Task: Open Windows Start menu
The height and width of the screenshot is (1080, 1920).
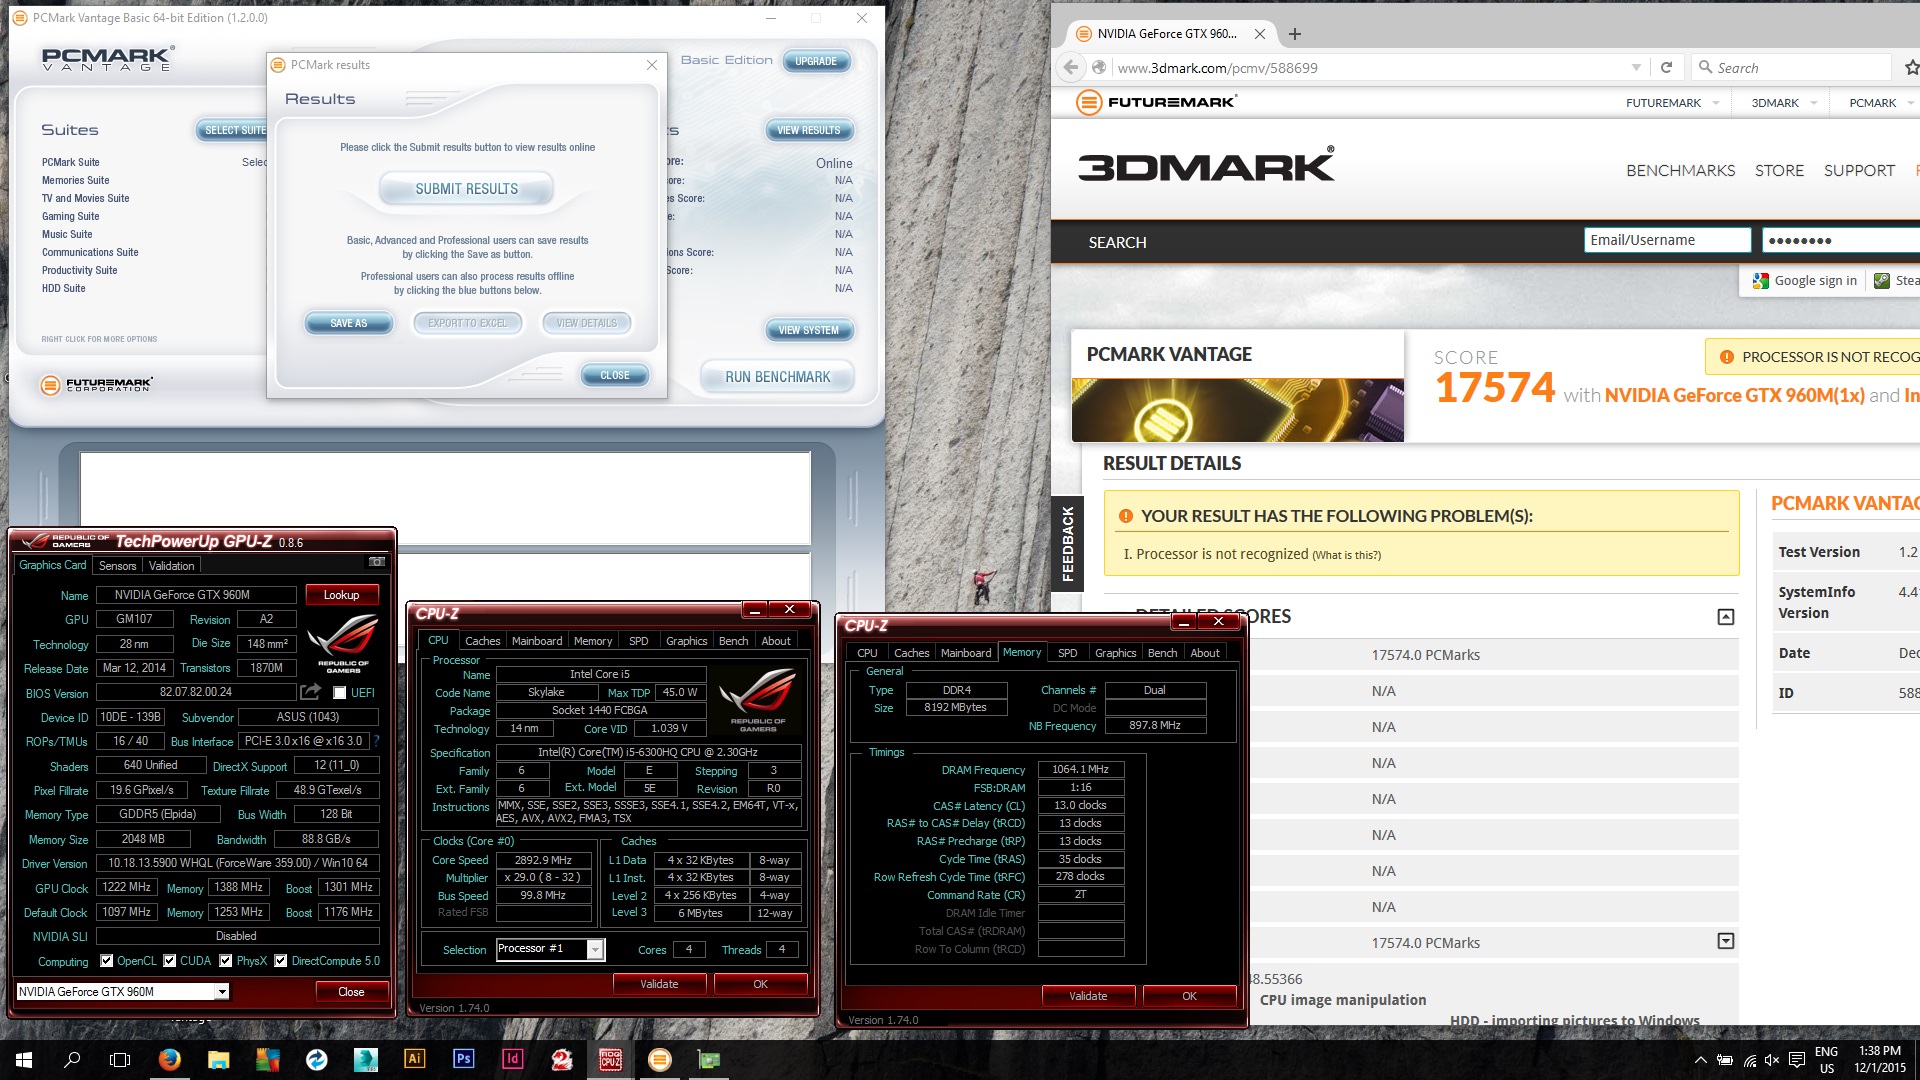Action: point(24,1059)
